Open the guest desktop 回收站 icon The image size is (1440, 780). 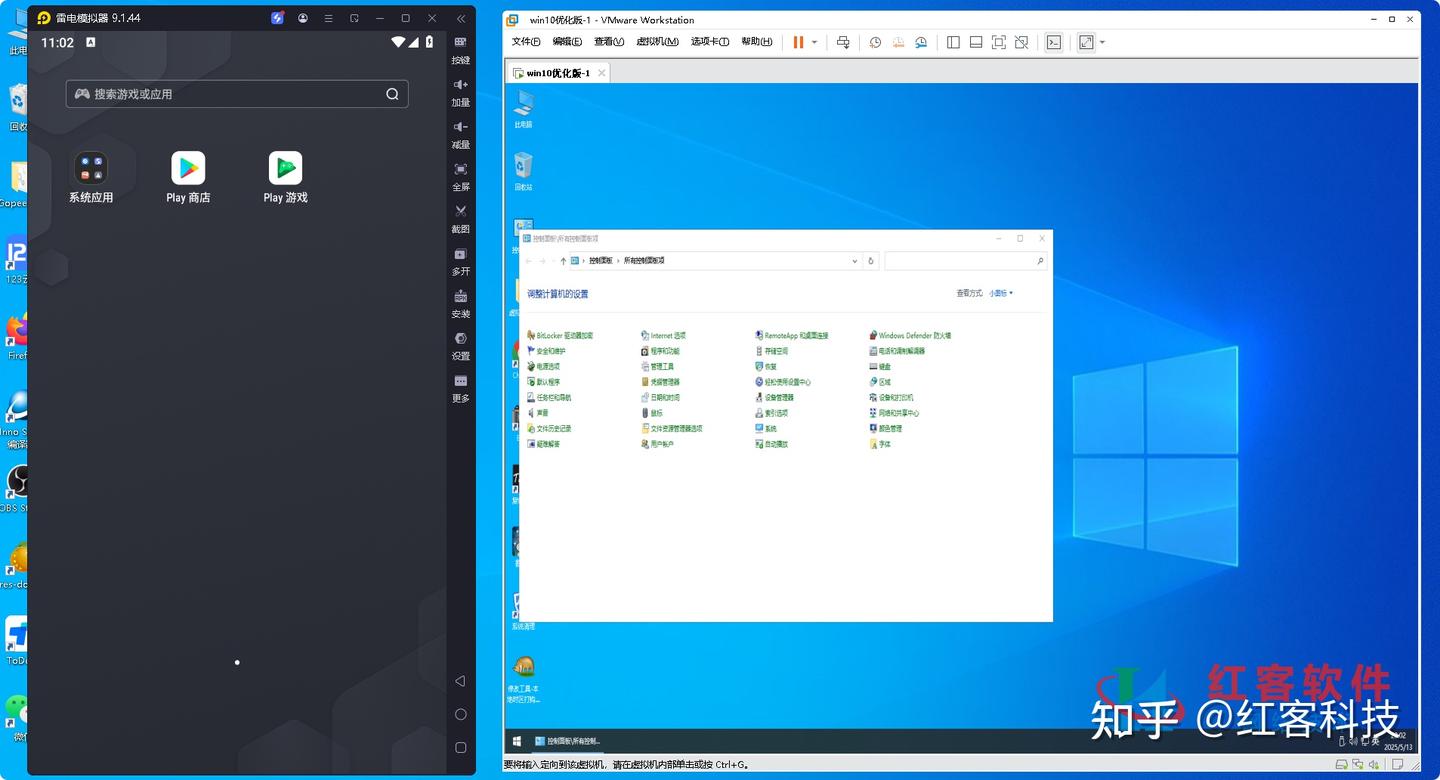523,172
